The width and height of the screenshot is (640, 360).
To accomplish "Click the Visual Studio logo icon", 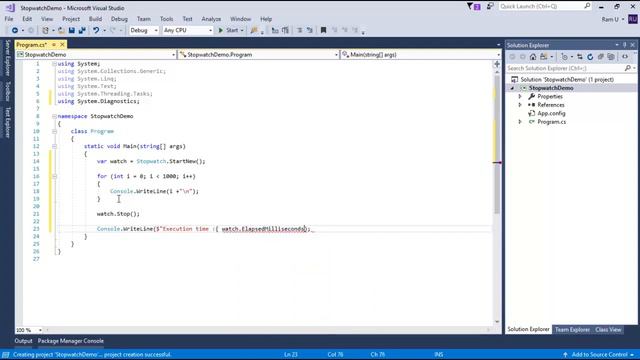I will [x=10, y=7].
